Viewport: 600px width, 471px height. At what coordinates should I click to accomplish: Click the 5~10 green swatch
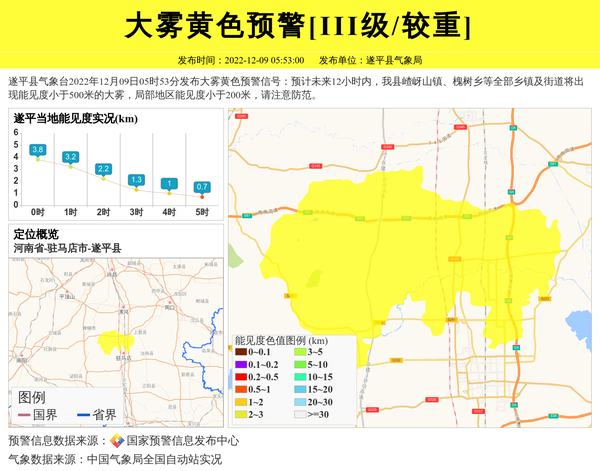300,365
